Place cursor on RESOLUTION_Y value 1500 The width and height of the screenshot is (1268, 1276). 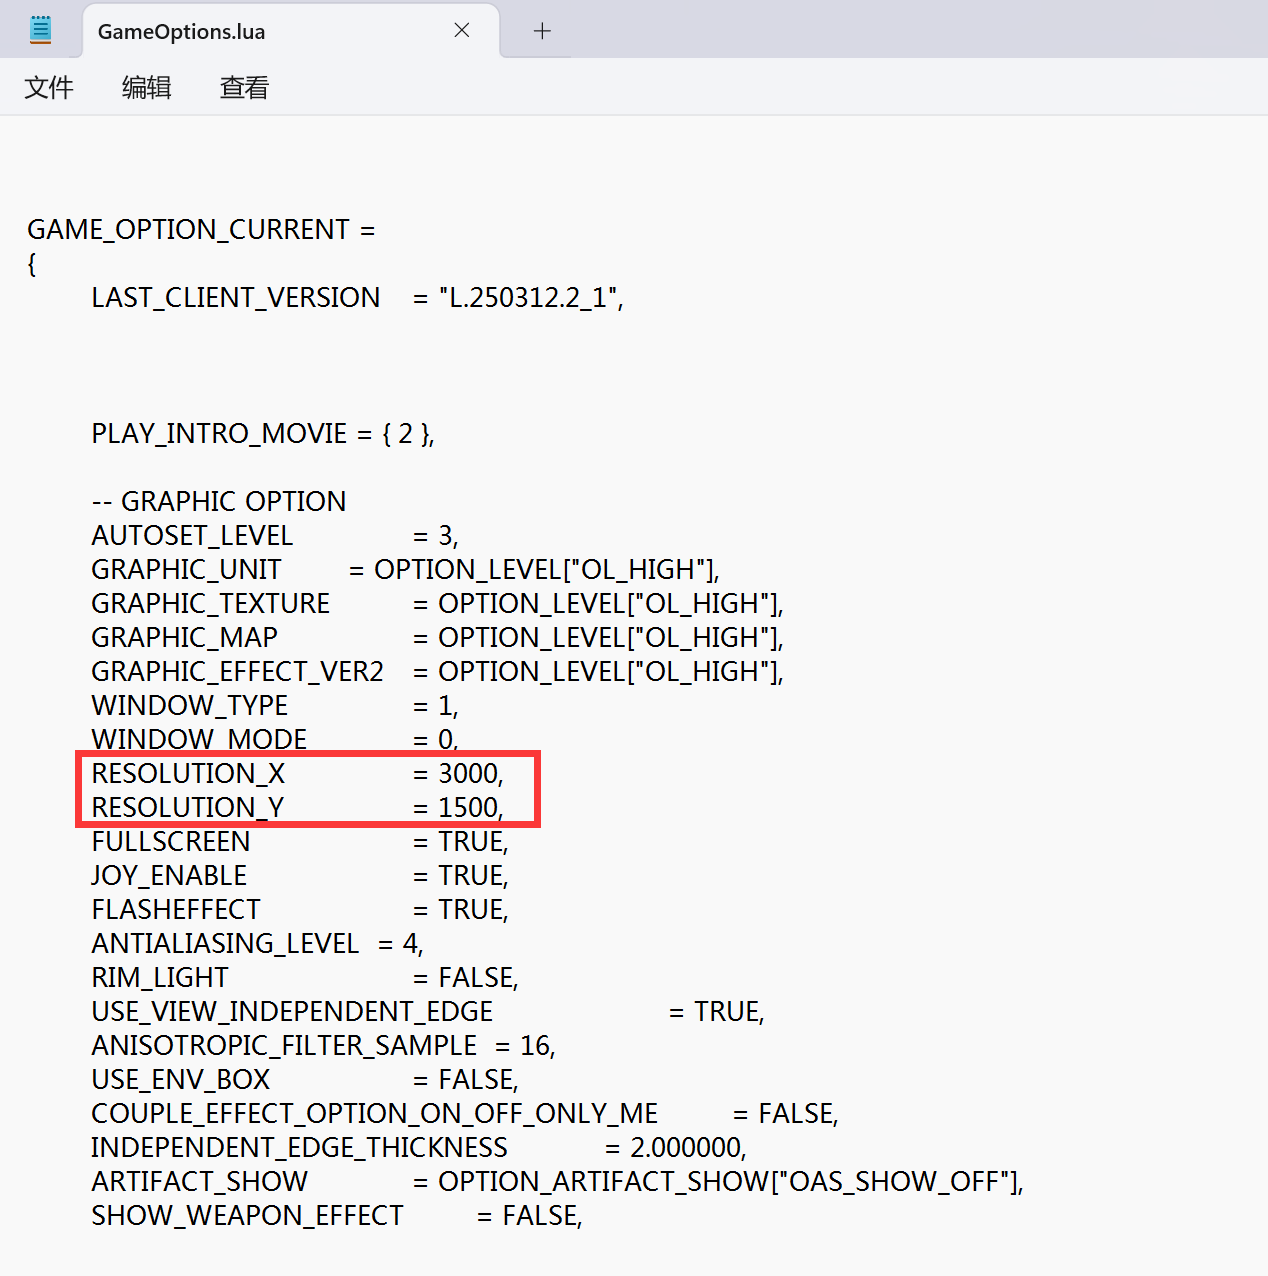point(468,808)
